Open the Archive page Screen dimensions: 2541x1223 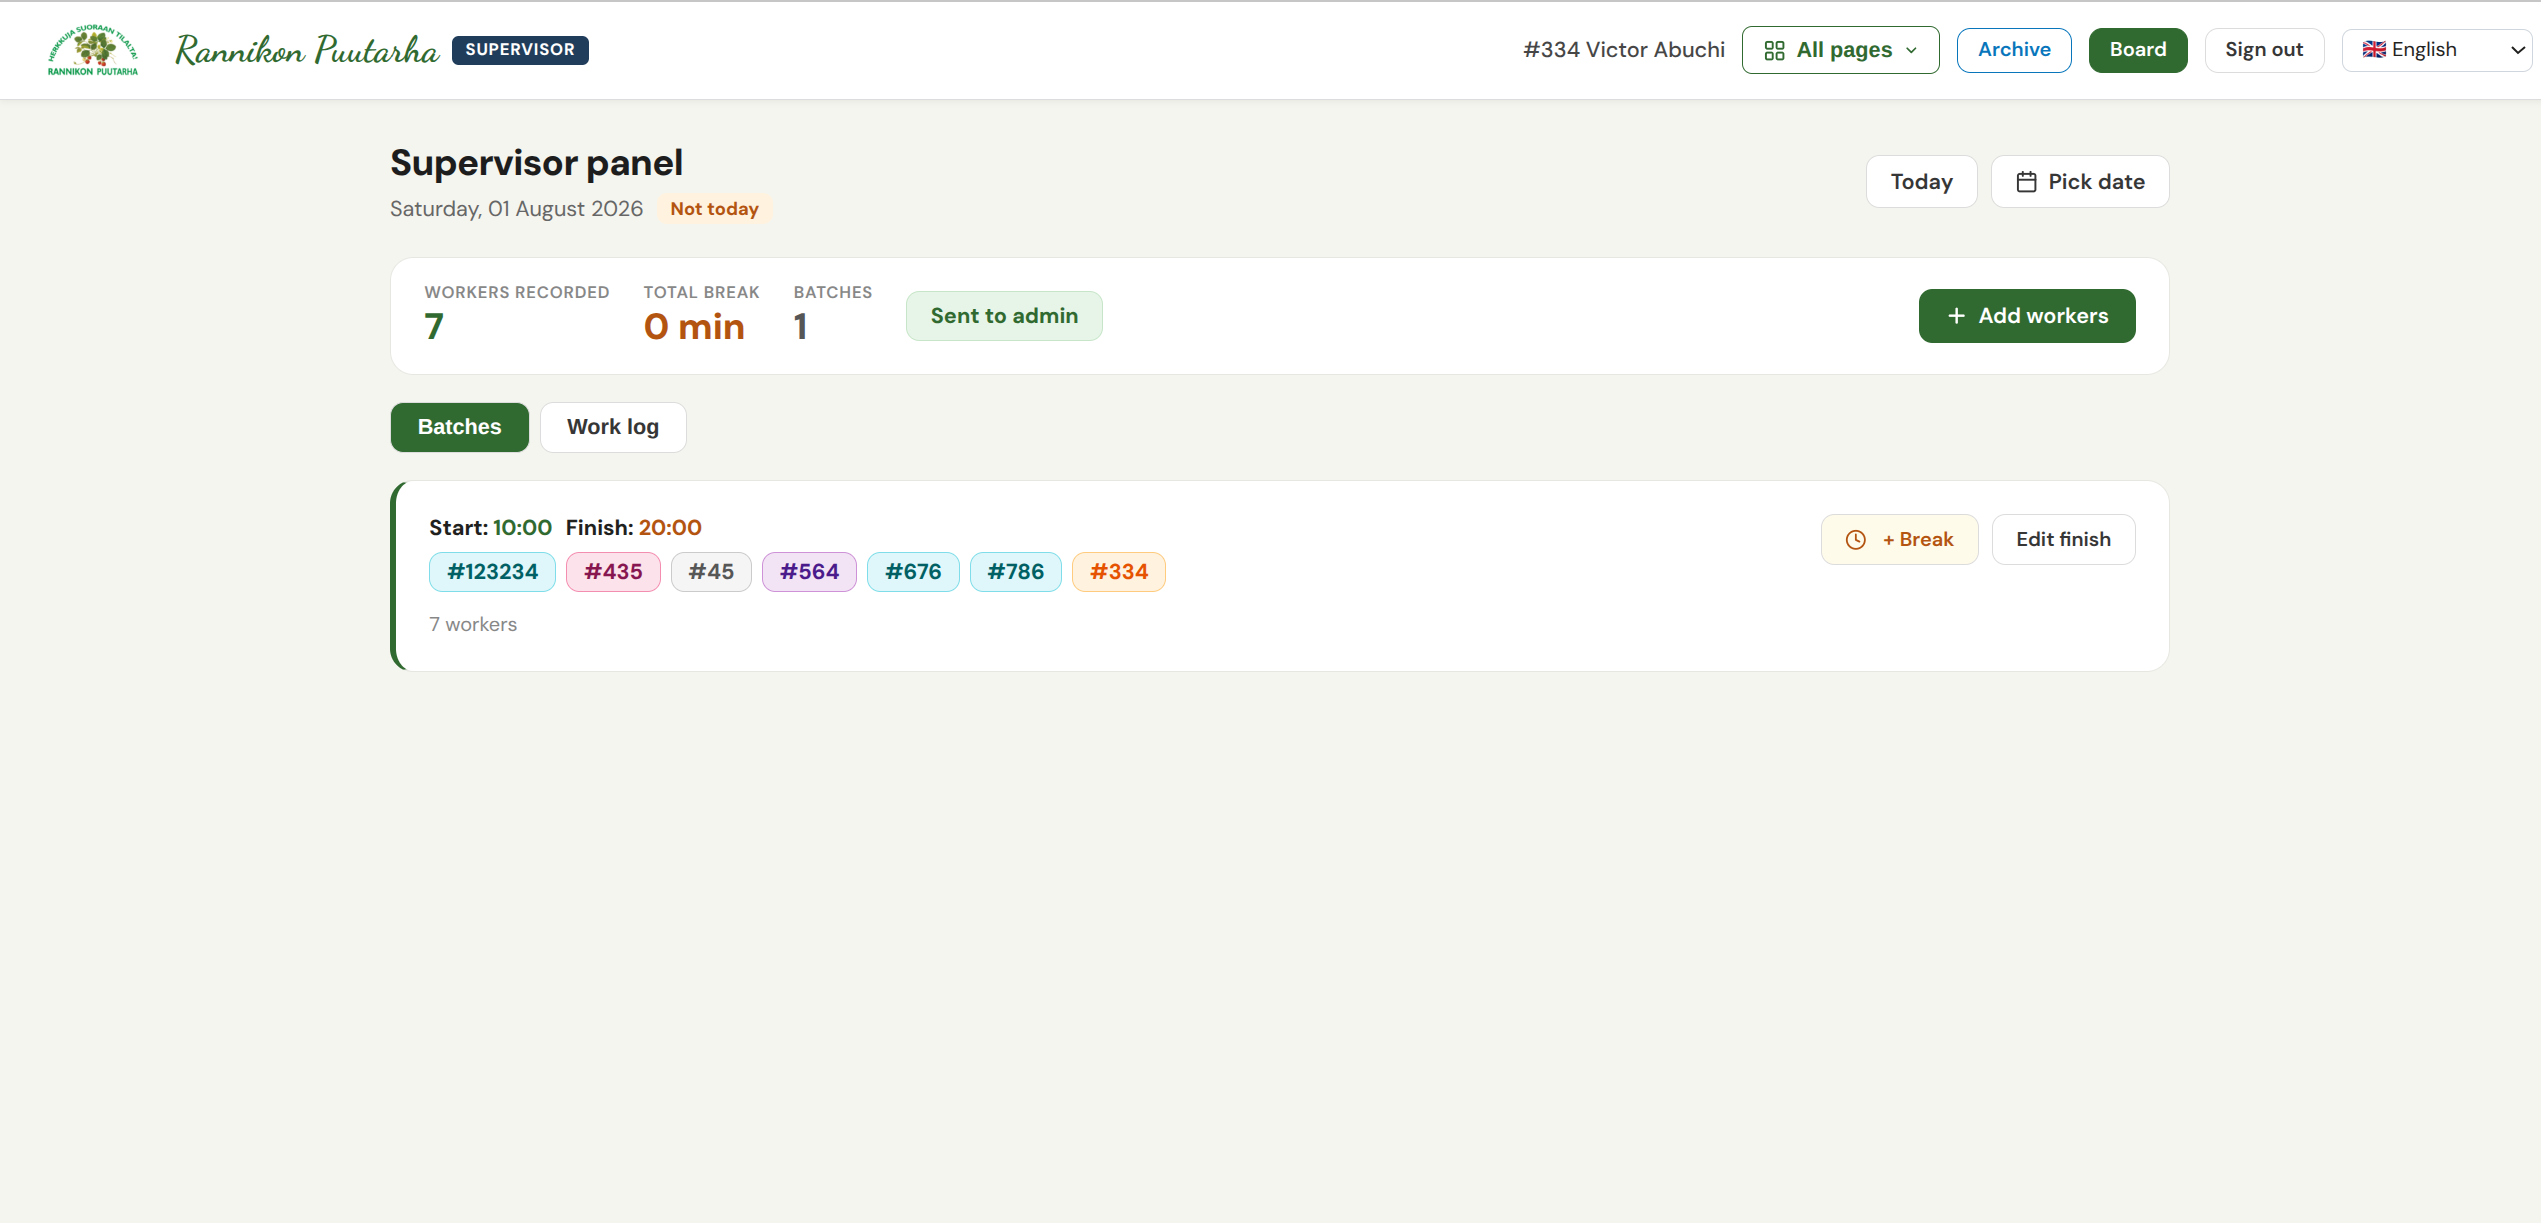coord(2014,50)
